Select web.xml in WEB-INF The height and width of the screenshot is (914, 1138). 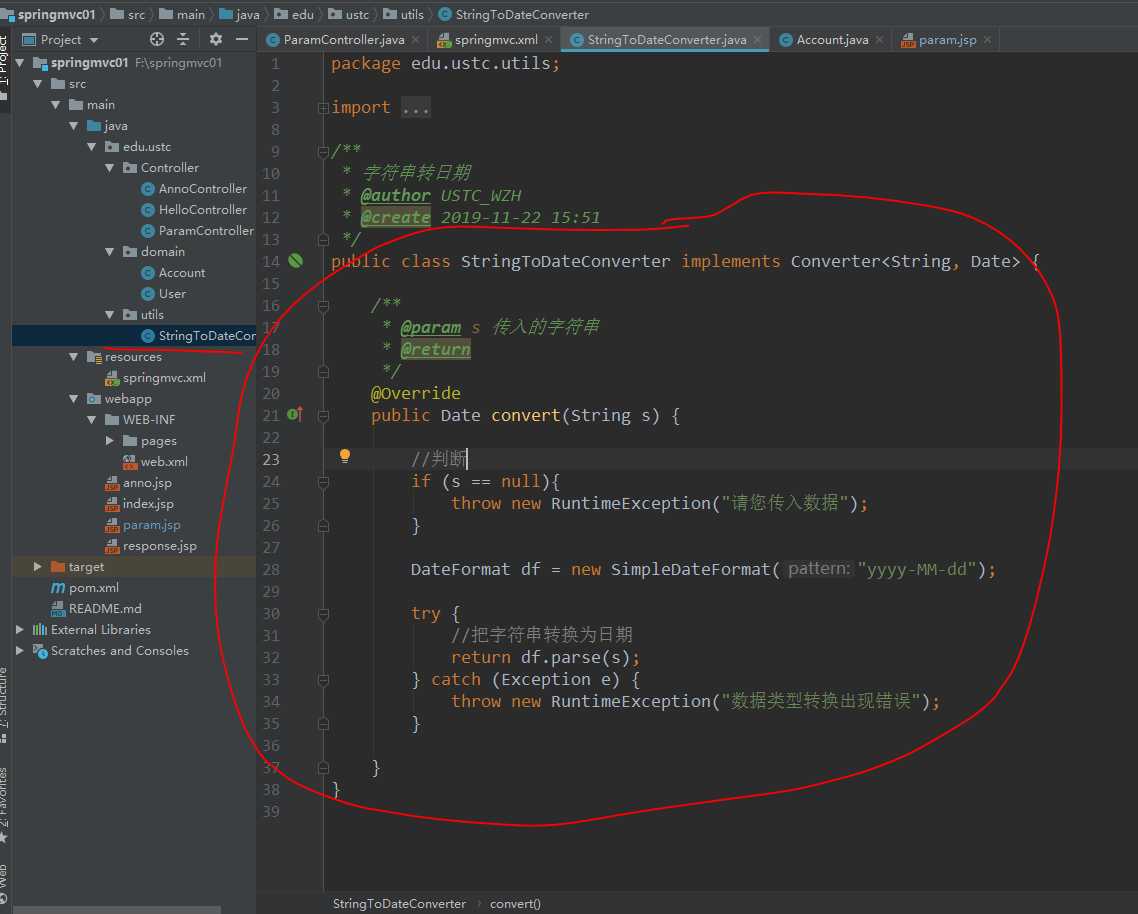155,462
